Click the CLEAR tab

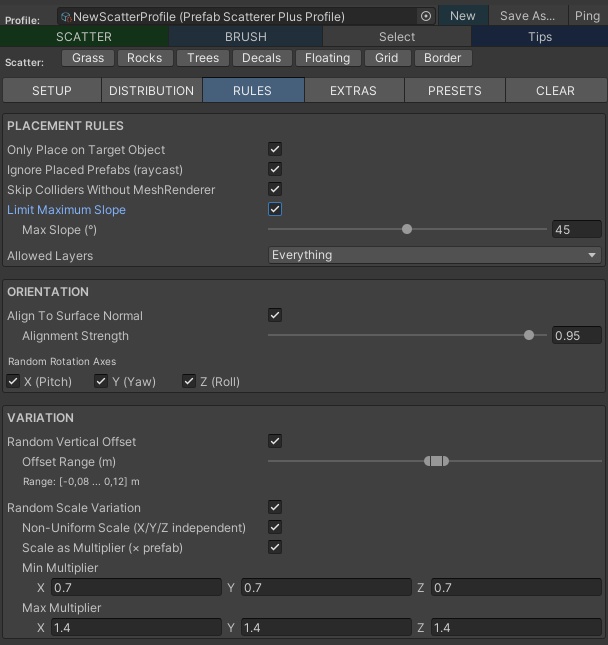[555, 90]
